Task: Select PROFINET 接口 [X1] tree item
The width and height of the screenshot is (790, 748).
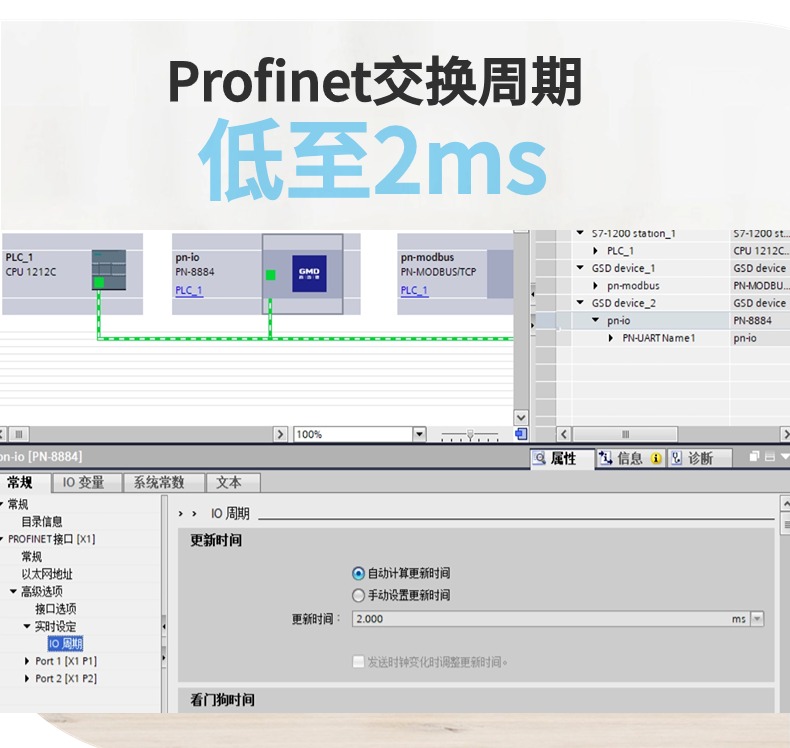Action: 51,539
